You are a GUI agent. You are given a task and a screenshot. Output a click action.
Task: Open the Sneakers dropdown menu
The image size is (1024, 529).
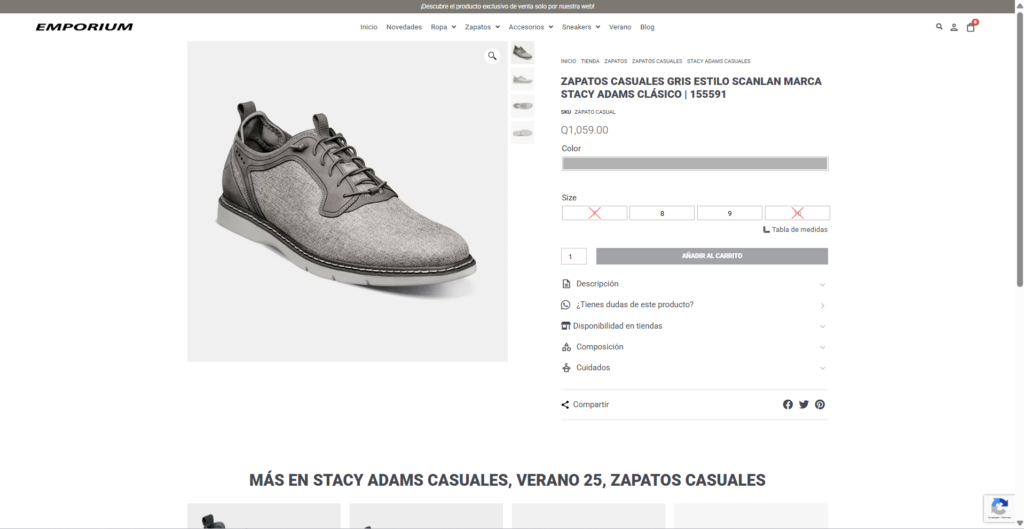click(581, 27)
